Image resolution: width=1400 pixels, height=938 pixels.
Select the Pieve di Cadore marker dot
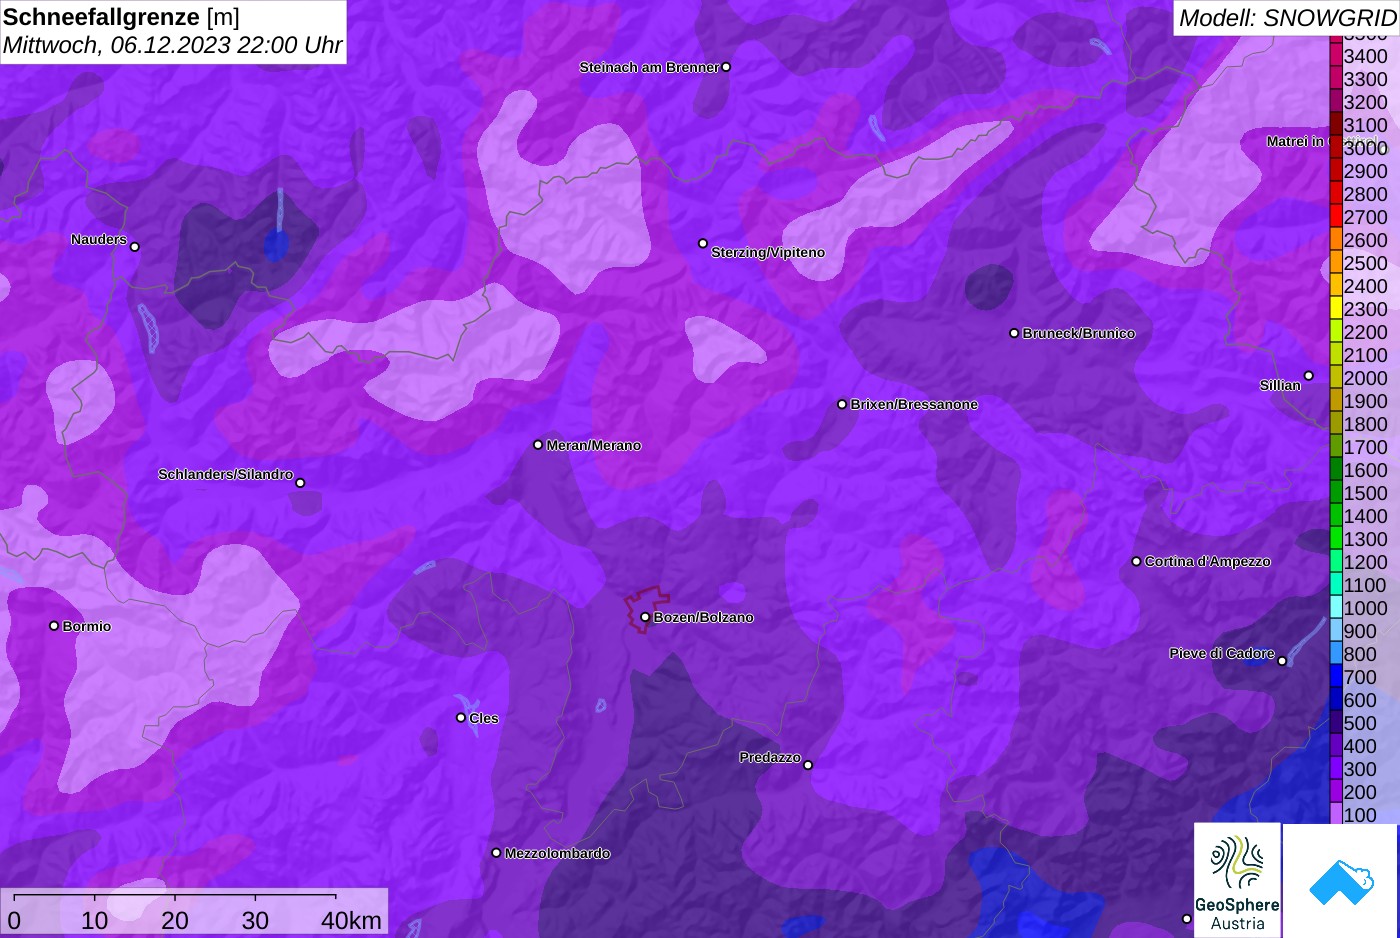coord(1282,661)
